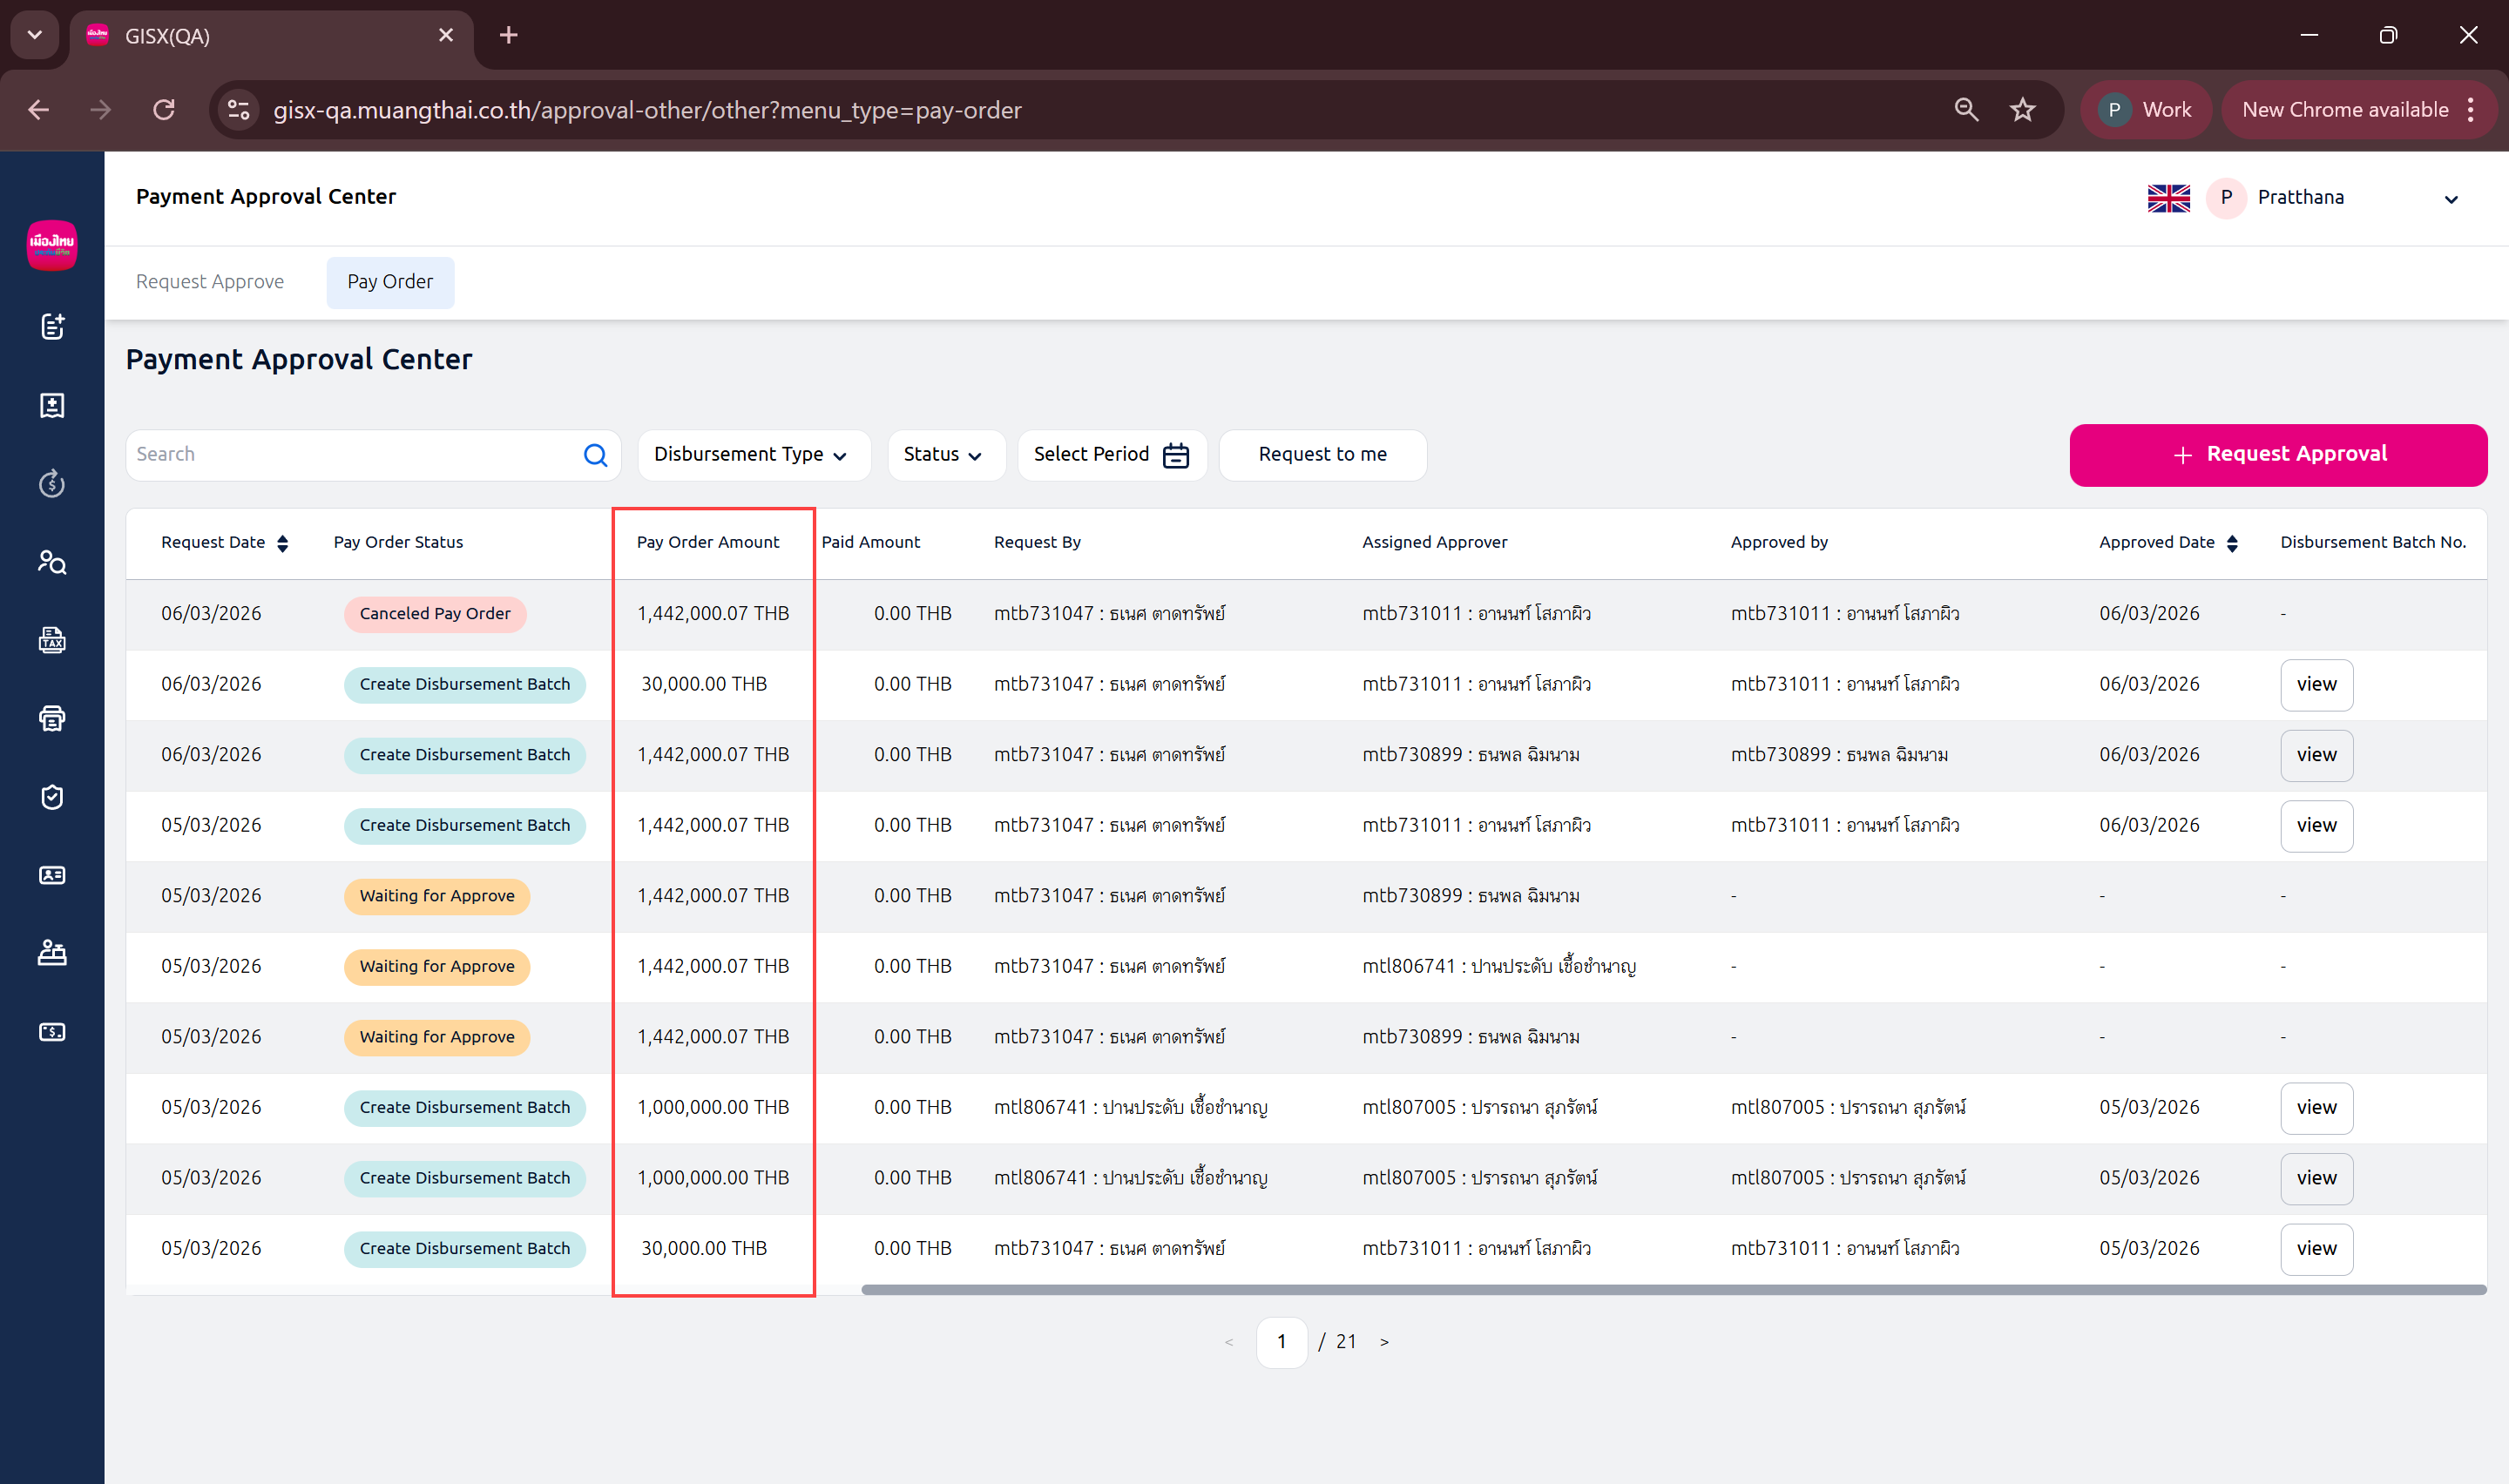
Task: Open the Status filter dropdown
Action: 944,455
